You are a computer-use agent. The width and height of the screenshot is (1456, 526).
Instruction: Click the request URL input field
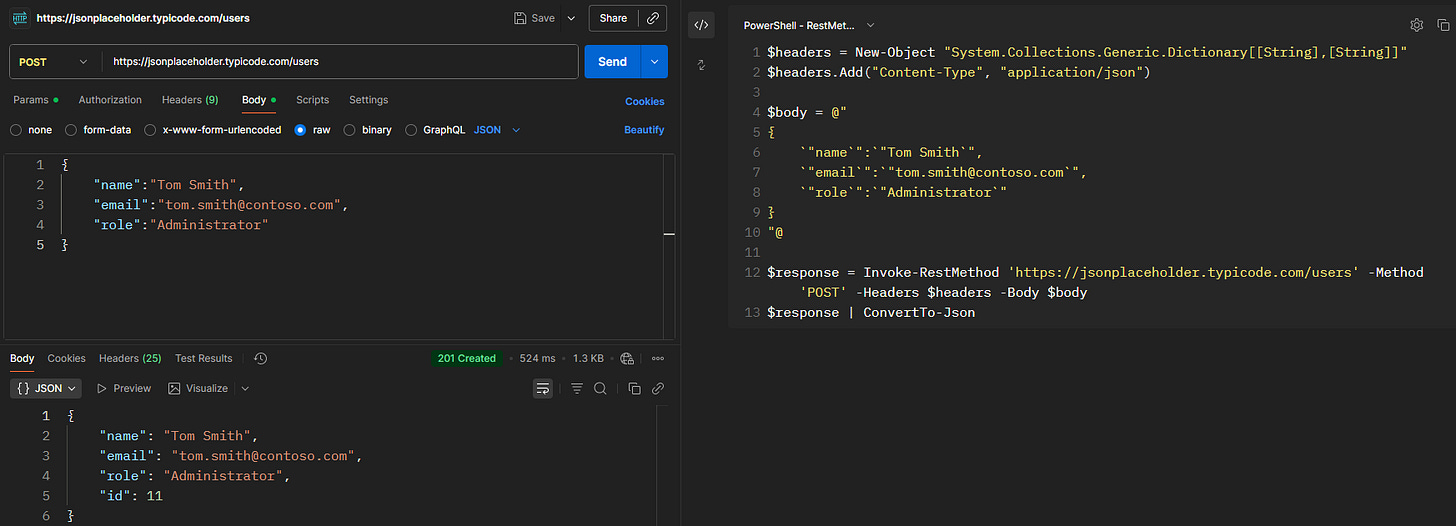340,61
